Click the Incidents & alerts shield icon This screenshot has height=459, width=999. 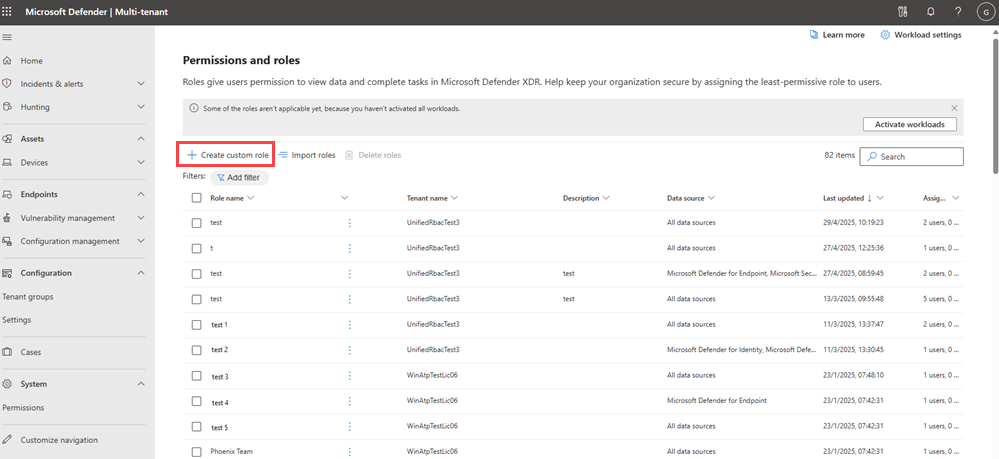[8, 84]
